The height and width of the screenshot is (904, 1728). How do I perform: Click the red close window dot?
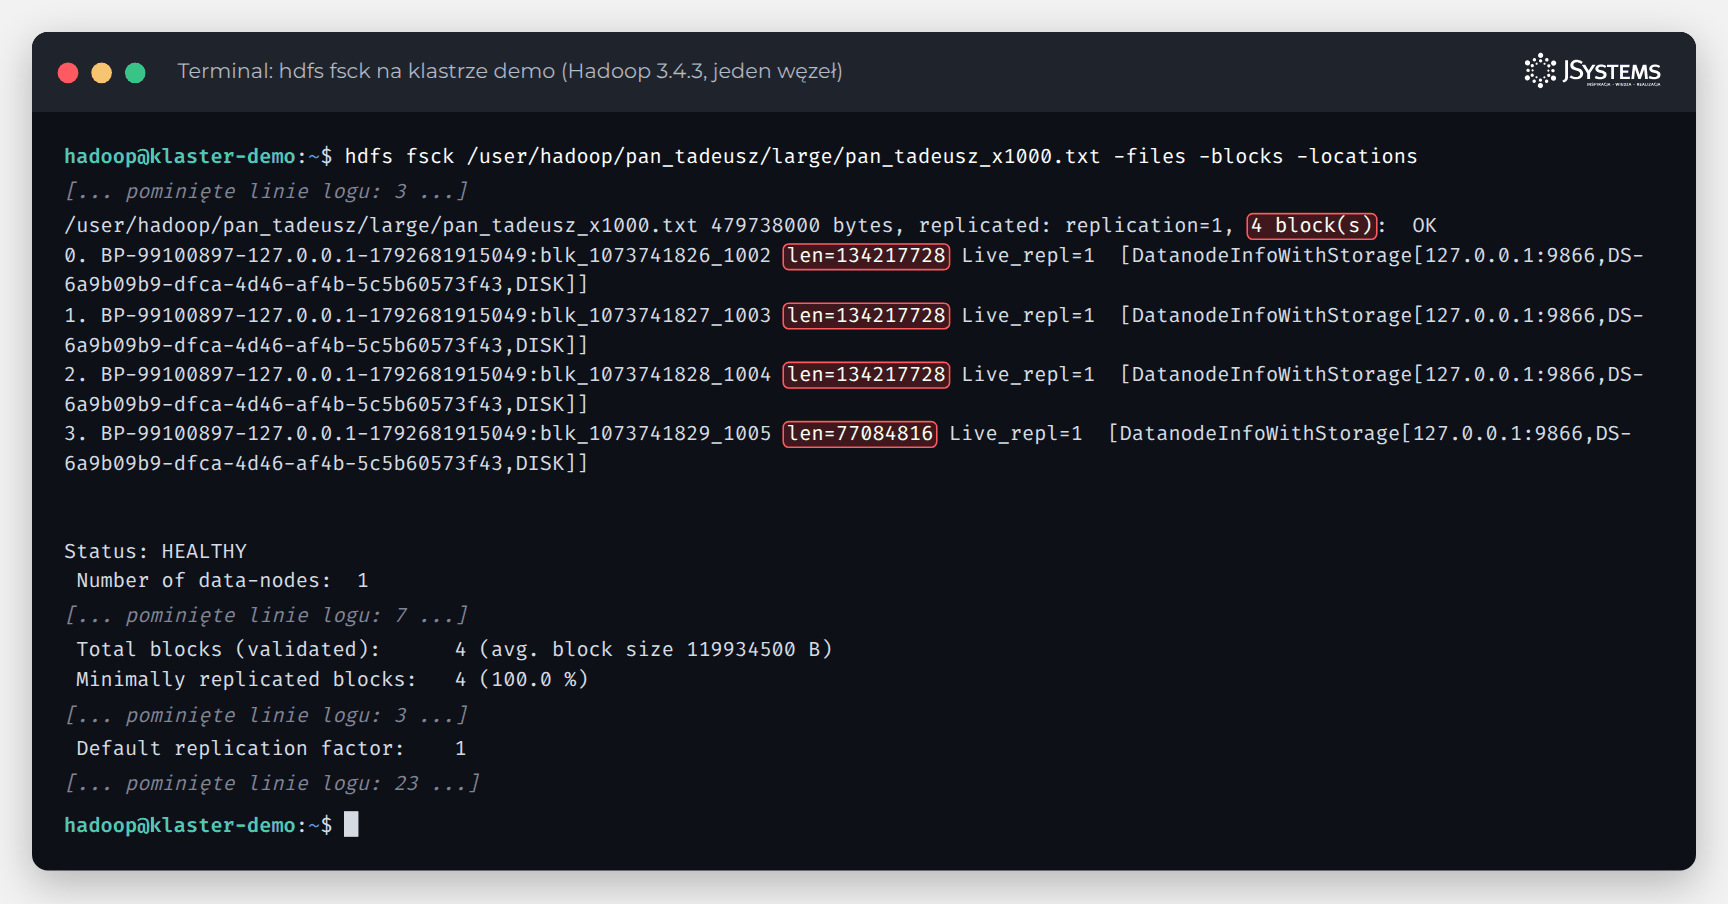[x=68, y=72]
